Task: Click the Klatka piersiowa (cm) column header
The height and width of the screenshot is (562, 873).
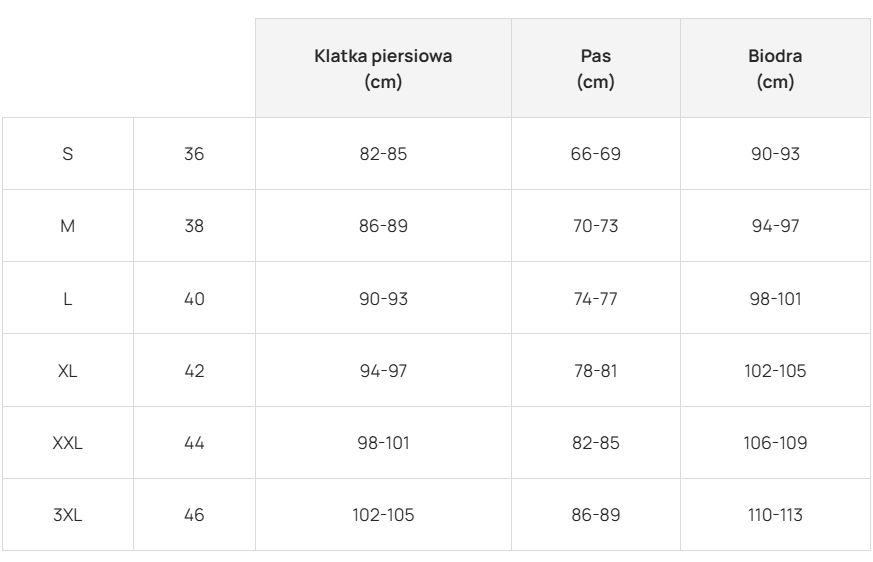Action: pos(383,69)
